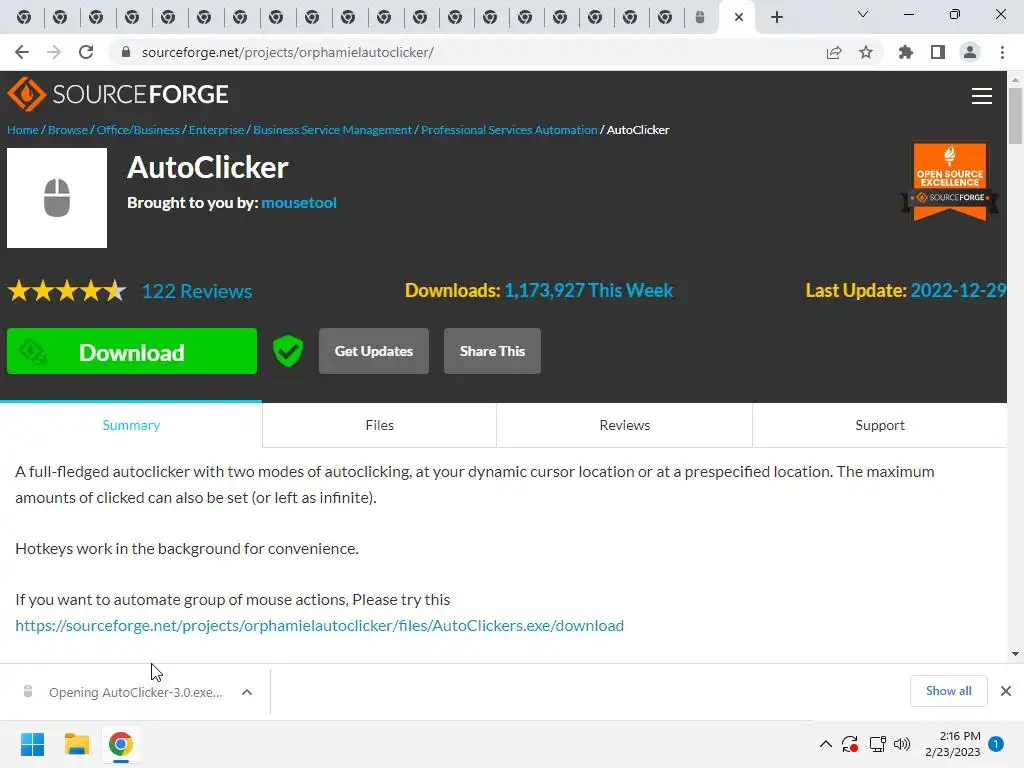The width and height of the screenshot is (1024, 768).
Task: Click the green security shield checkmark
Action: (x=288, y=351)
